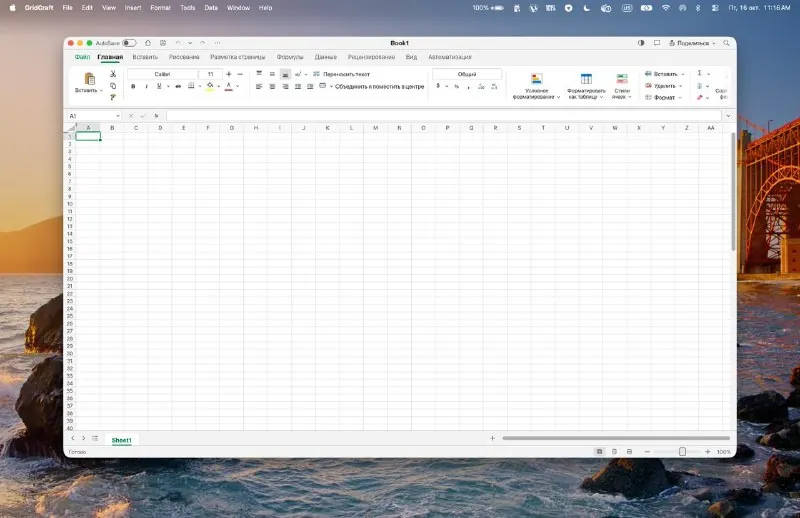Add new sheet with plus button

[492, 438]
